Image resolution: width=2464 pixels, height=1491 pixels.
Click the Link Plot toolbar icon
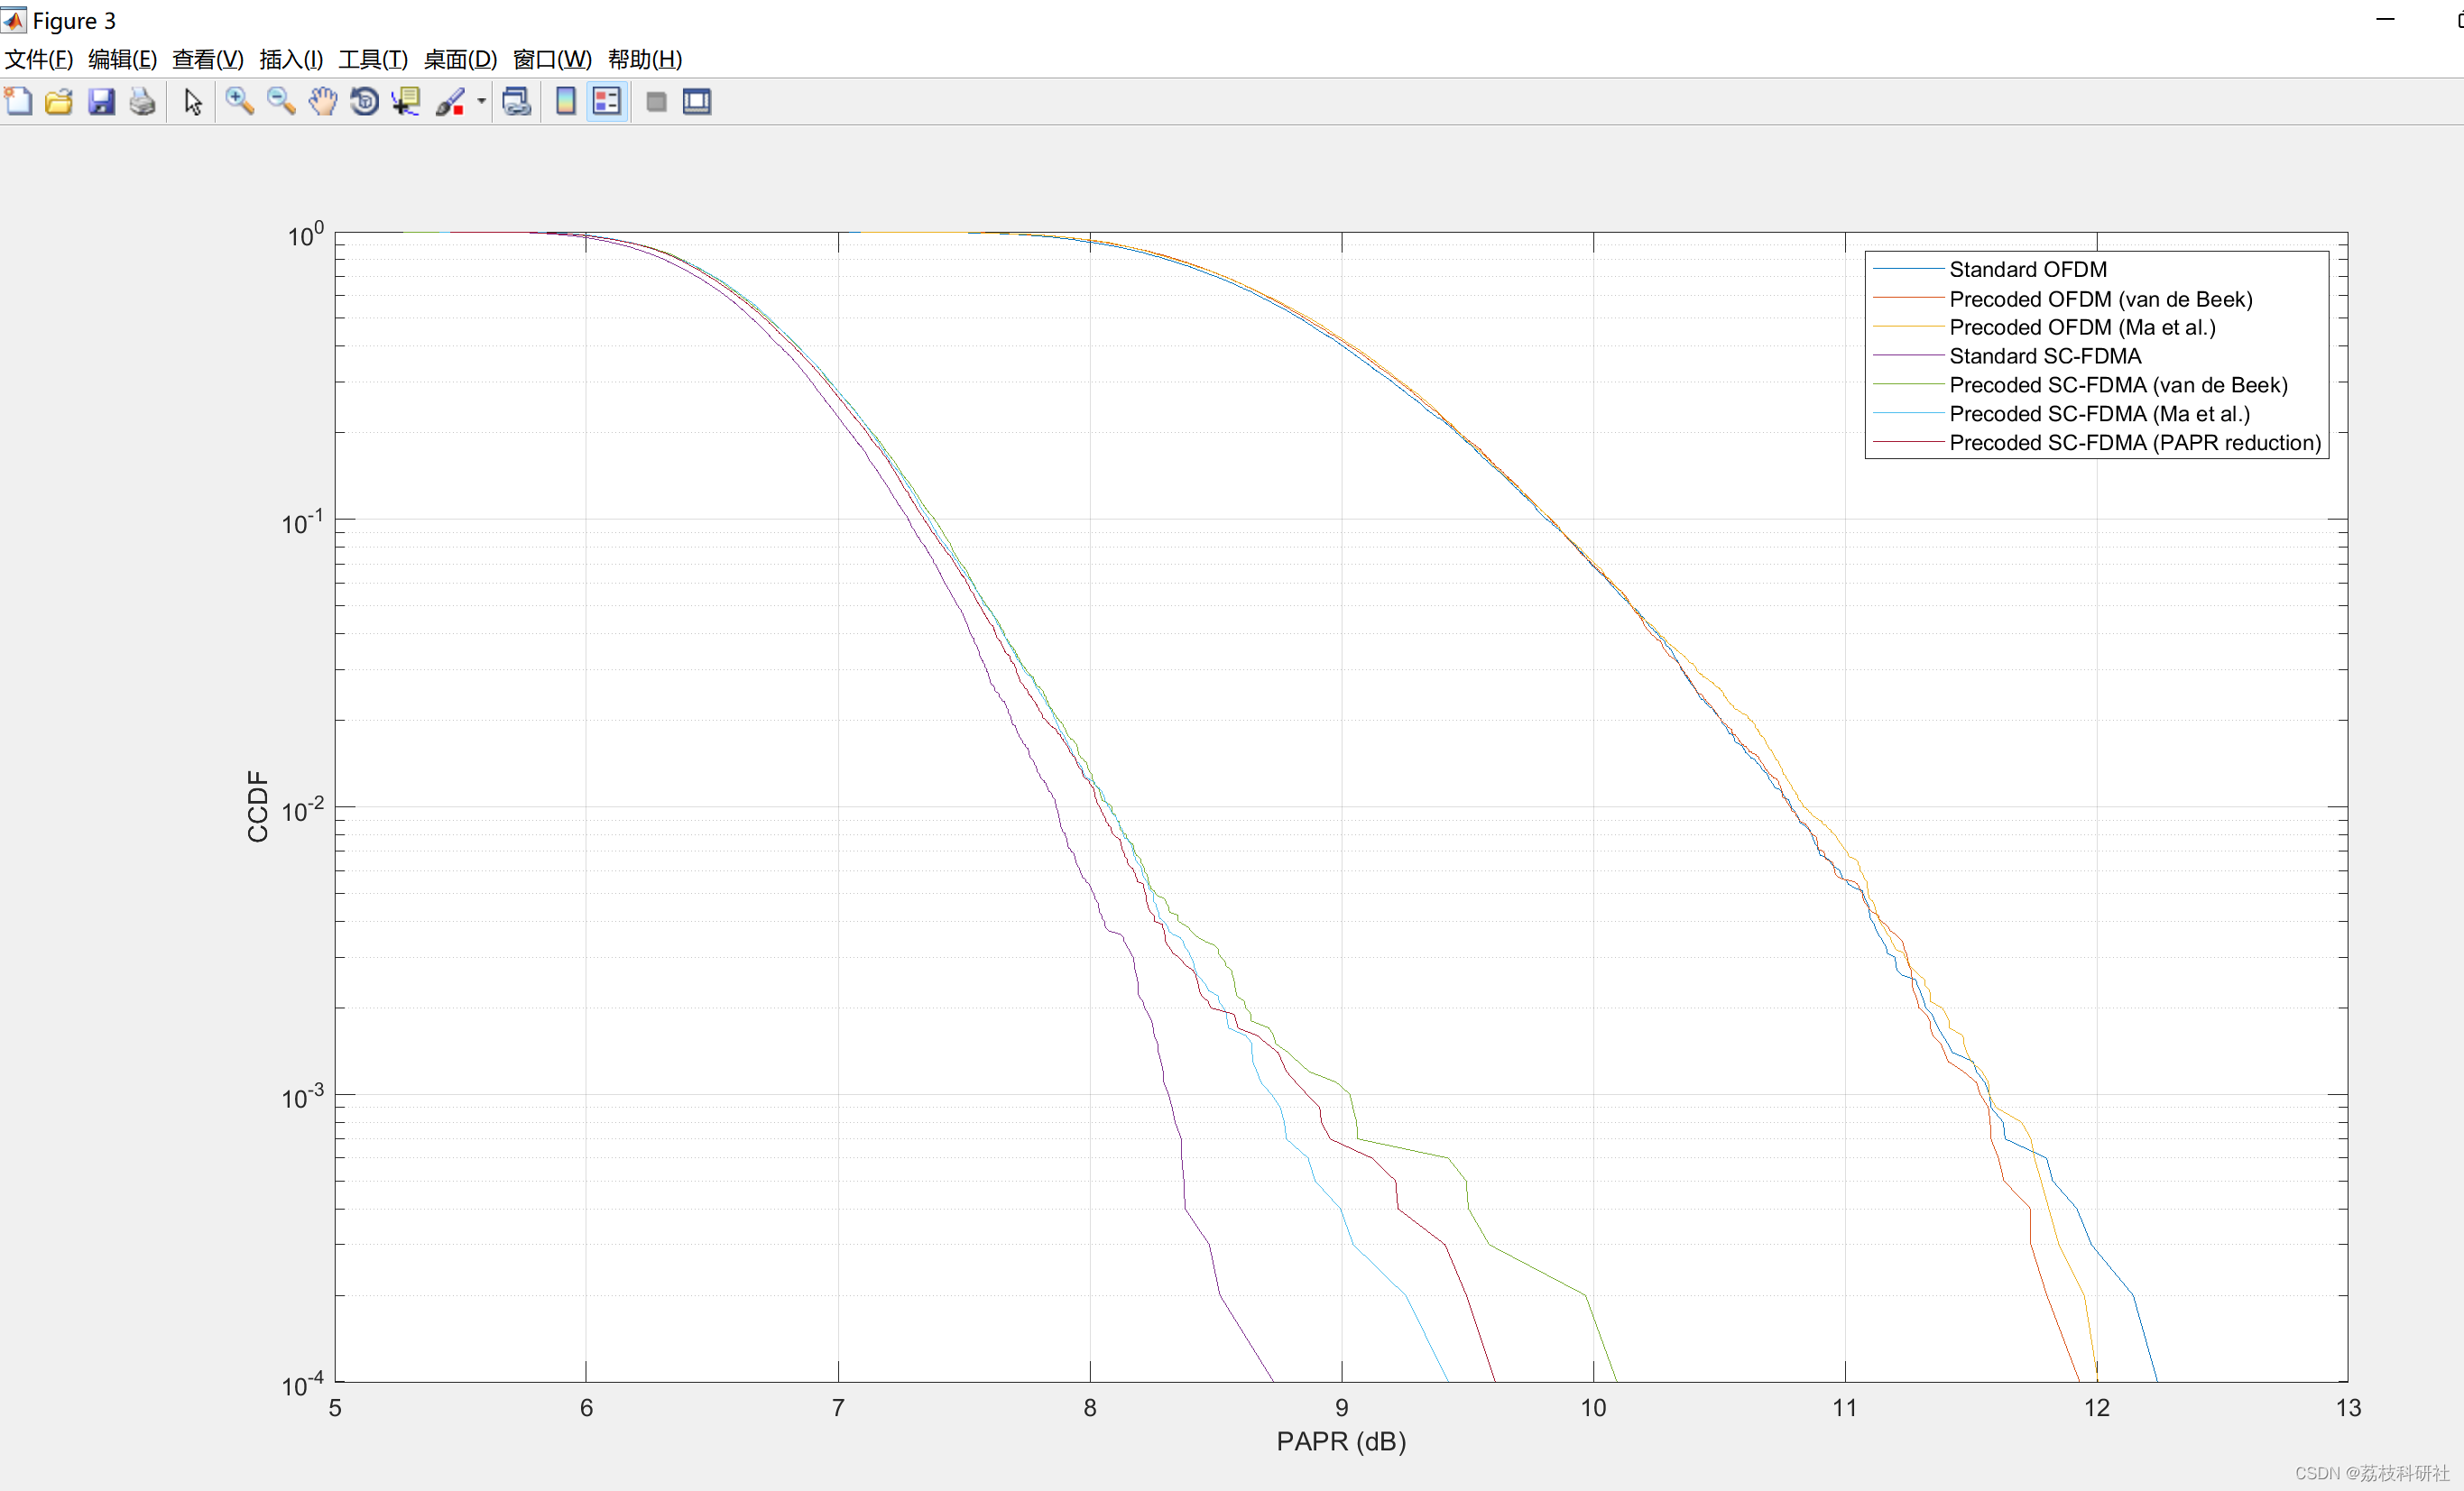(516, 101)
